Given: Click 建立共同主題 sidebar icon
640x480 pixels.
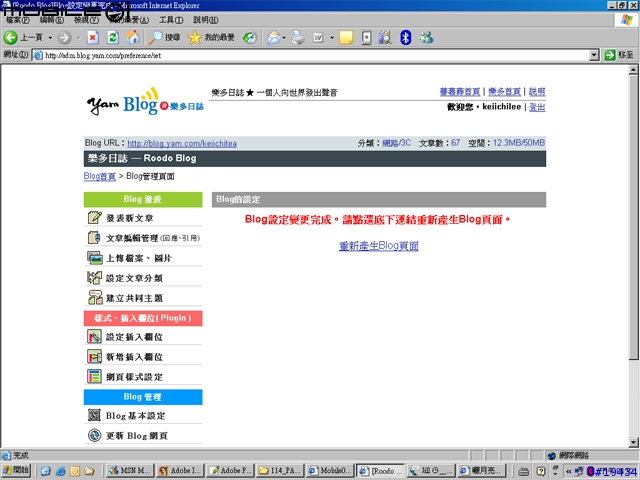Looking at the screenshot, I should coord(95,298).
